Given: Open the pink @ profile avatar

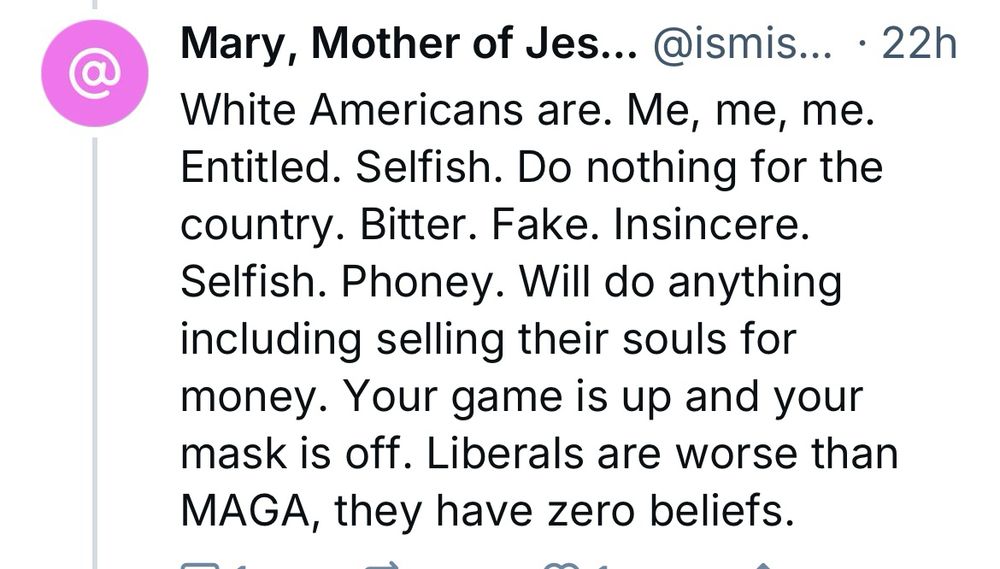Looking at the screenshot, I should pyautogui.click(x=95, y=73).
